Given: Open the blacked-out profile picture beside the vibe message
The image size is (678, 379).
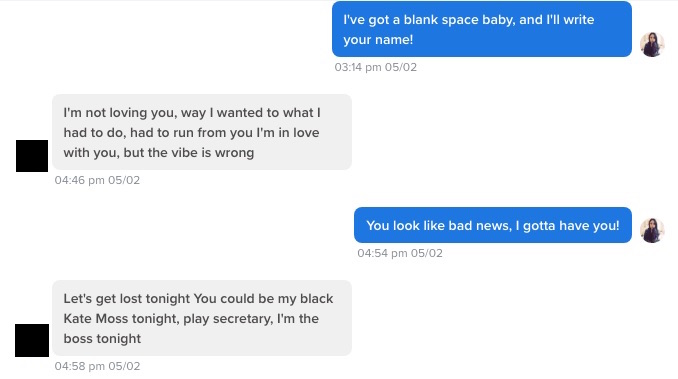Looking at the screenshot, I should coord(32,156).
